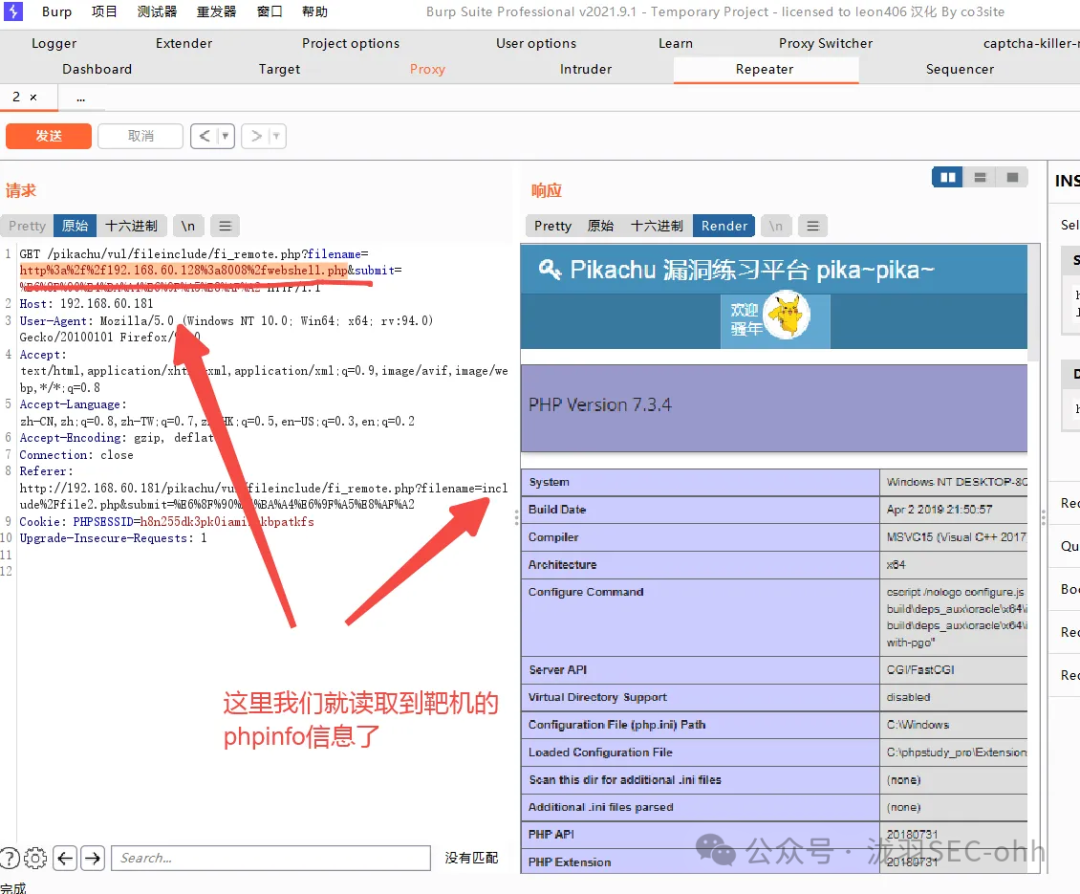The image size is (1080, 894).
Task: Click the Loaded Configuration File row label
Action: [600, 752]
